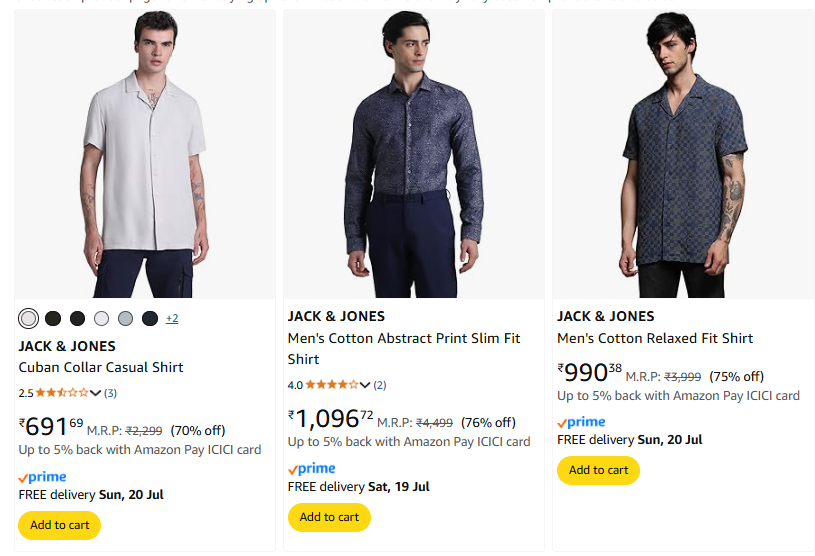Image resolution: width=815 pixels, height=556 pixels.
Task: View the 3 reviews for Cuban Collar shirt
Action: click(111, 393)
